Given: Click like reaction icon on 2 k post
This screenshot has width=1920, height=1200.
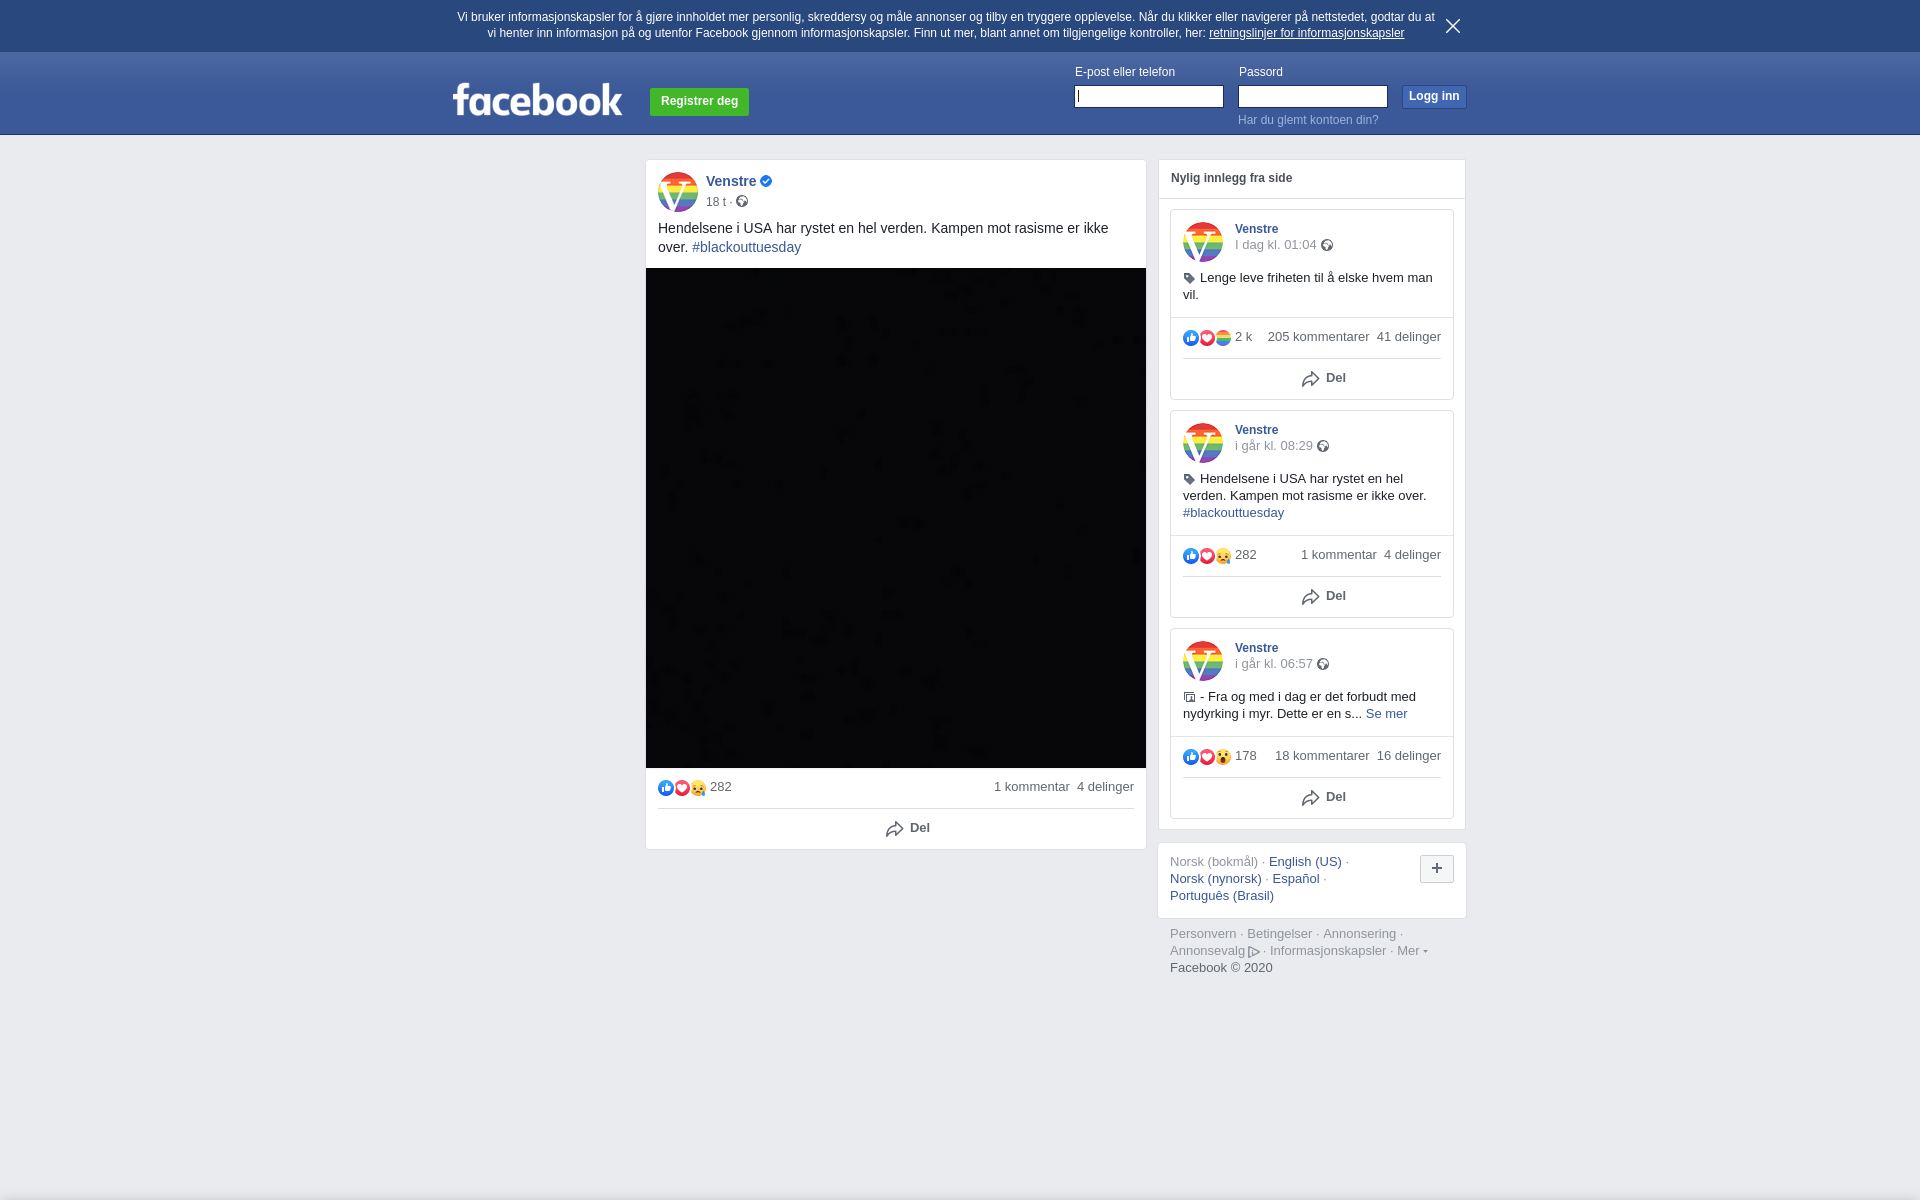Looking at the screenshot, I should 1191,338.
